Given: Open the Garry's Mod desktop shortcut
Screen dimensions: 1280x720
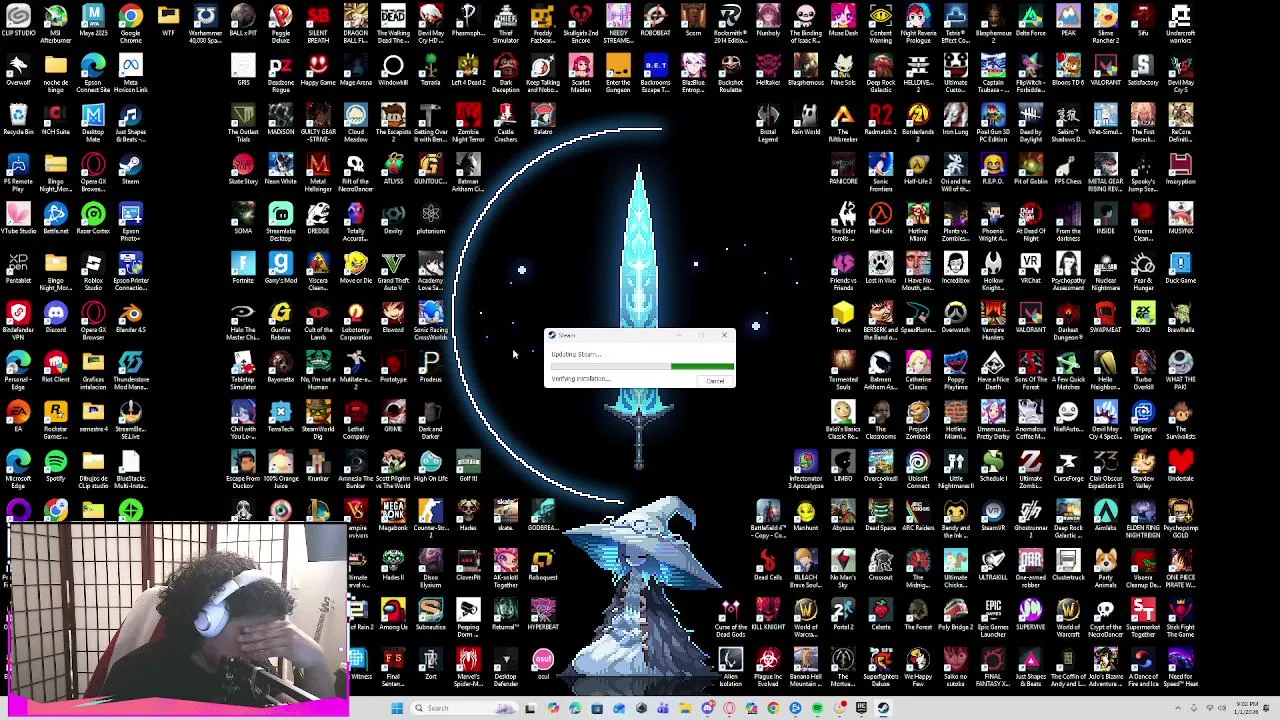Looking at the screenshot, I should click(x=281, y=269).
